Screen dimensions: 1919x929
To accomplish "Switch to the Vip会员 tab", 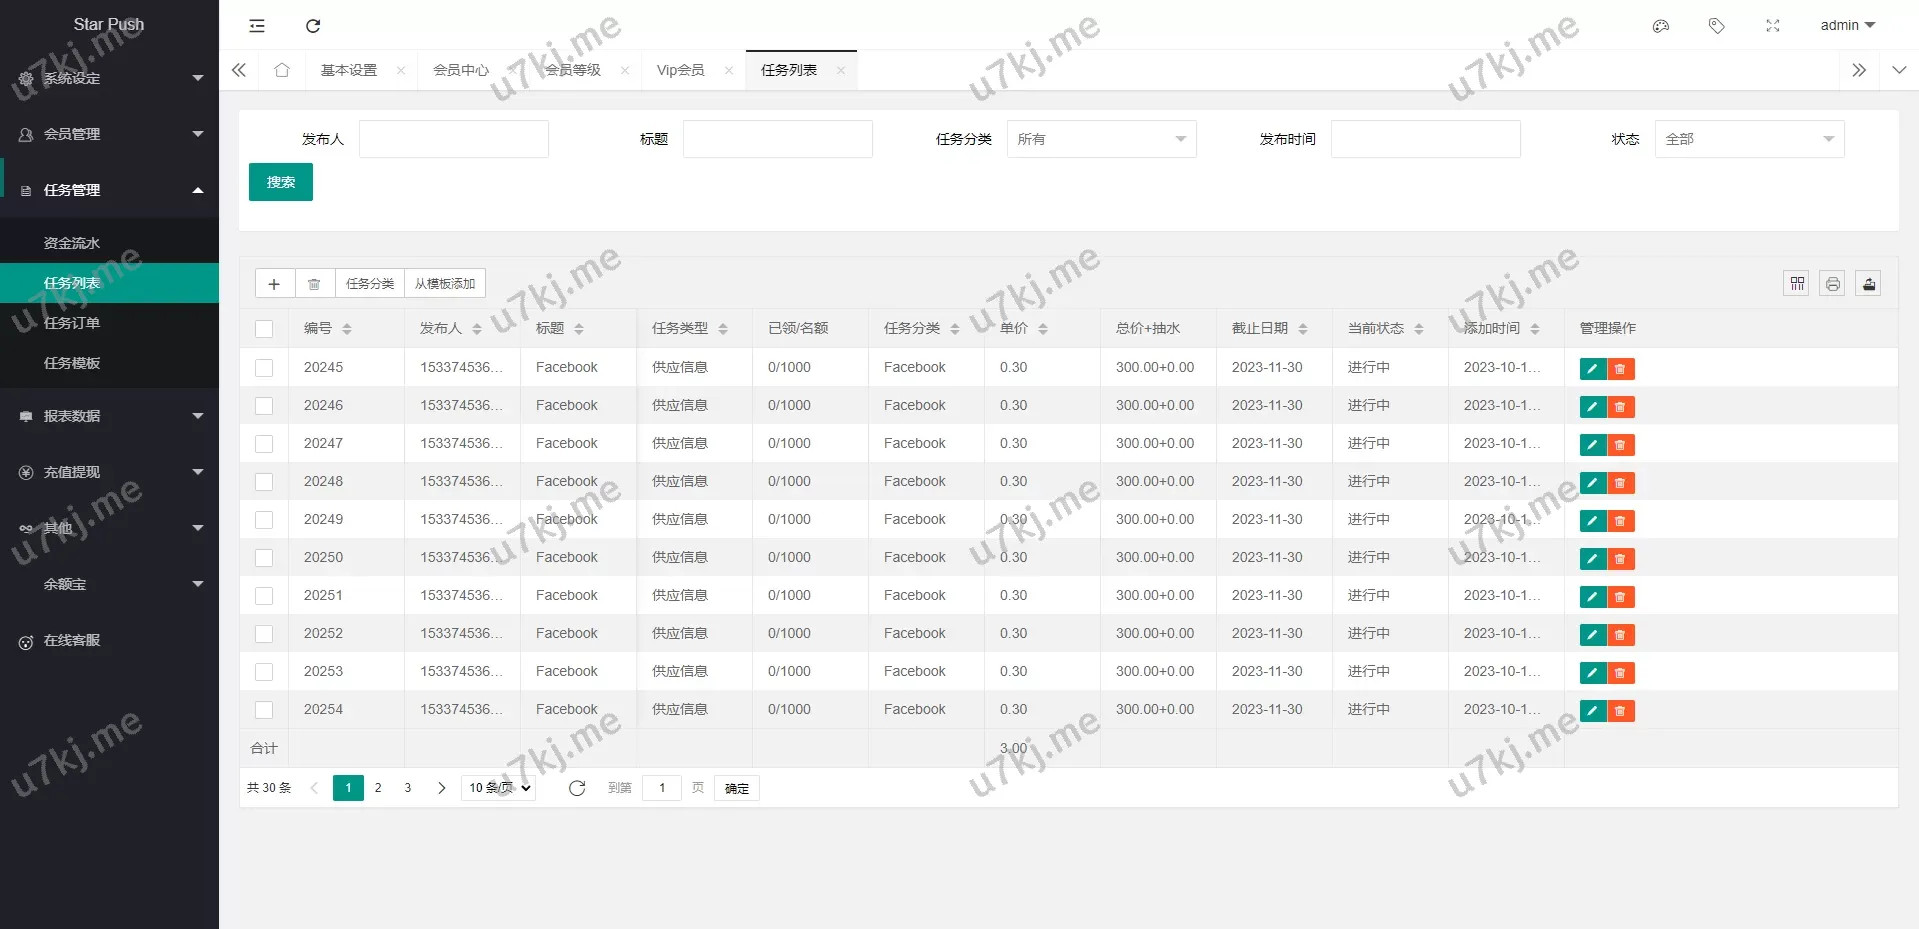I will point(680,70).
